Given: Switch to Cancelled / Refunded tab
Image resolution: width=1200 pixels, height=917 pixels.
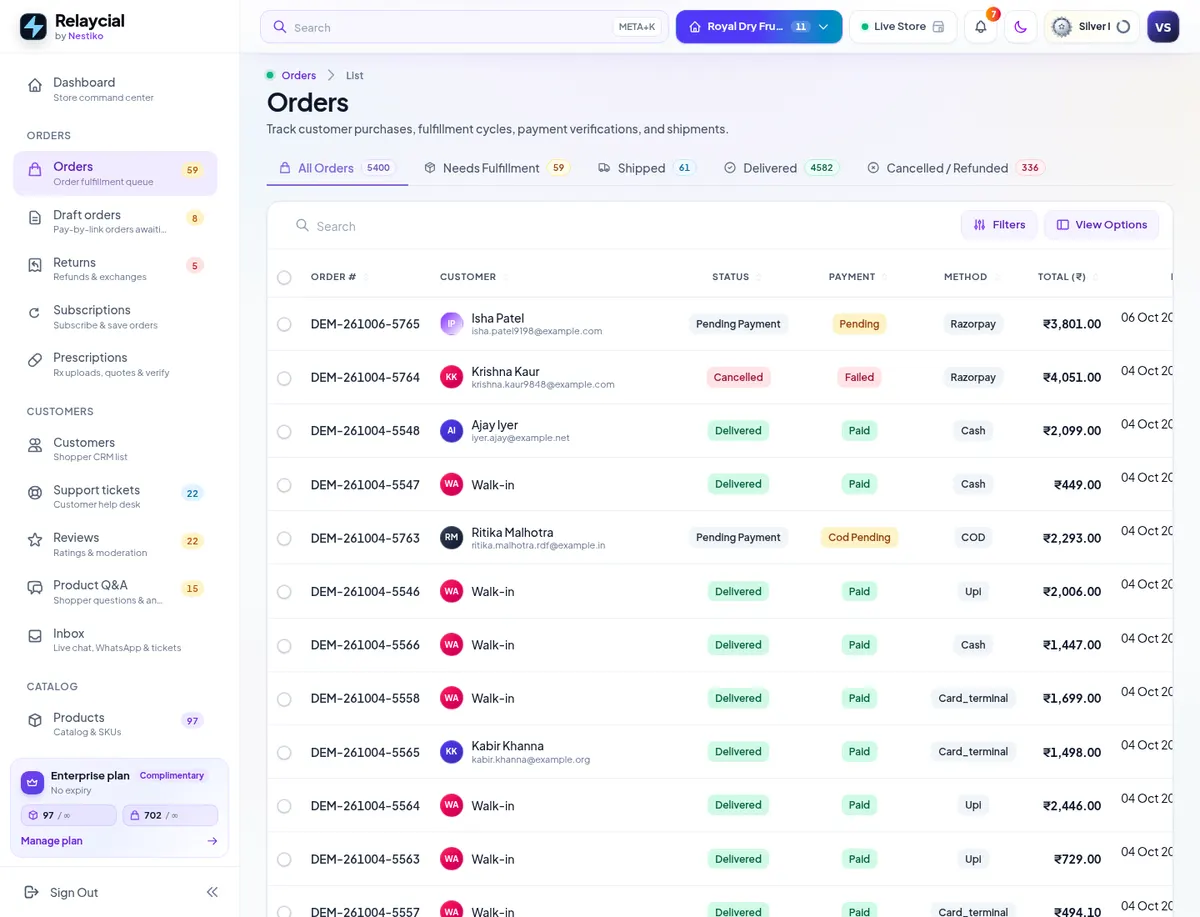Looking at the screenshot, I should [955, 168].
